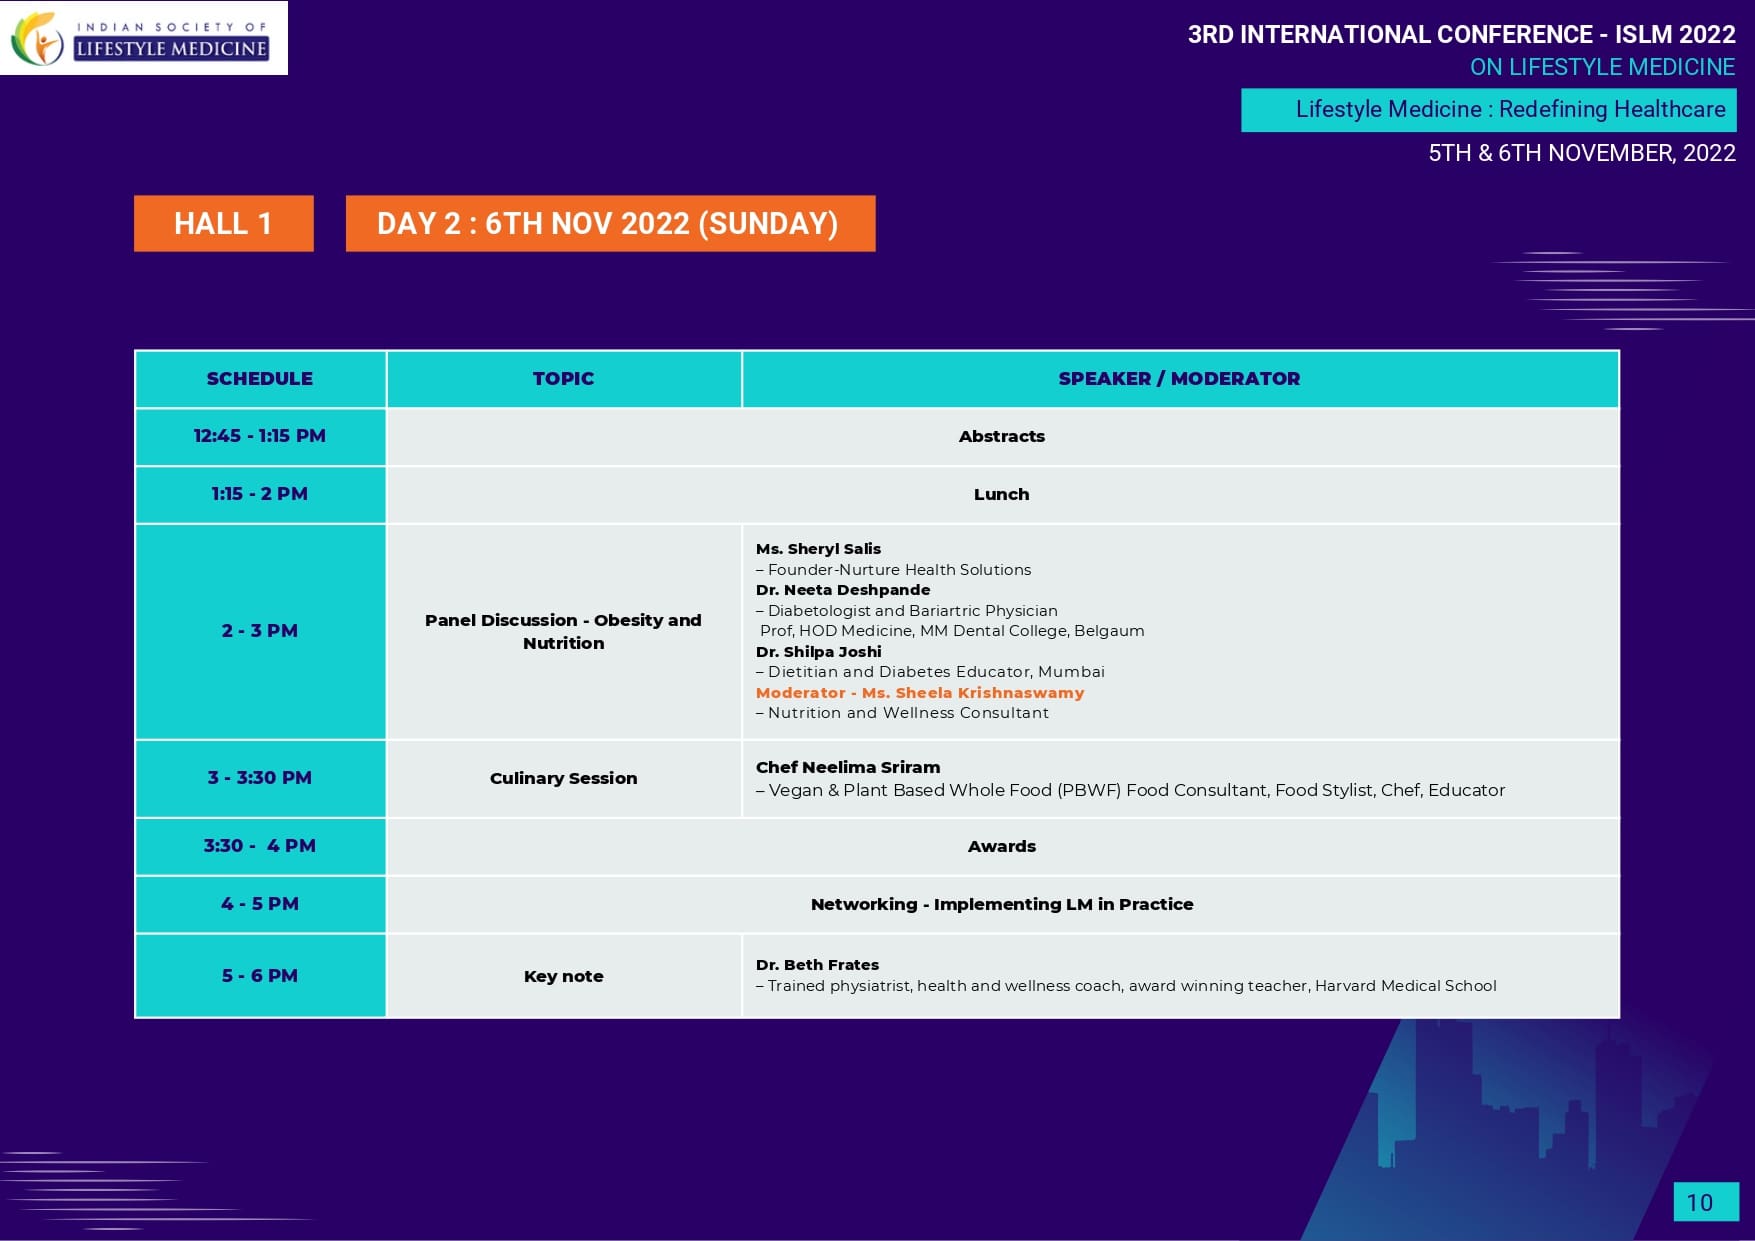Click the DAY 2 : 6TH NOV 2022 banner
The height and width of the screenshot is (1241, 1755).
click(609, 223)
